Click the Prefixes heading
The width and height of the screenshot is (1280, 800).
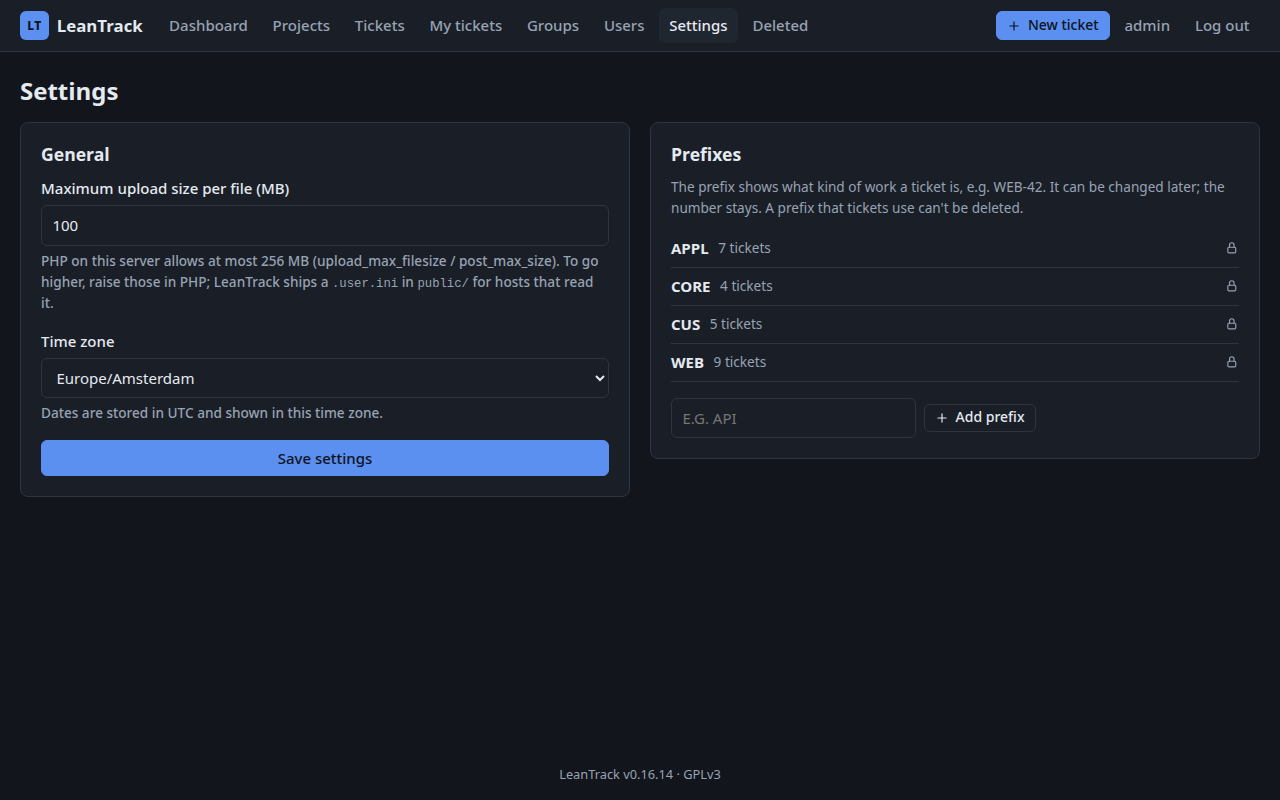point(706,155)
